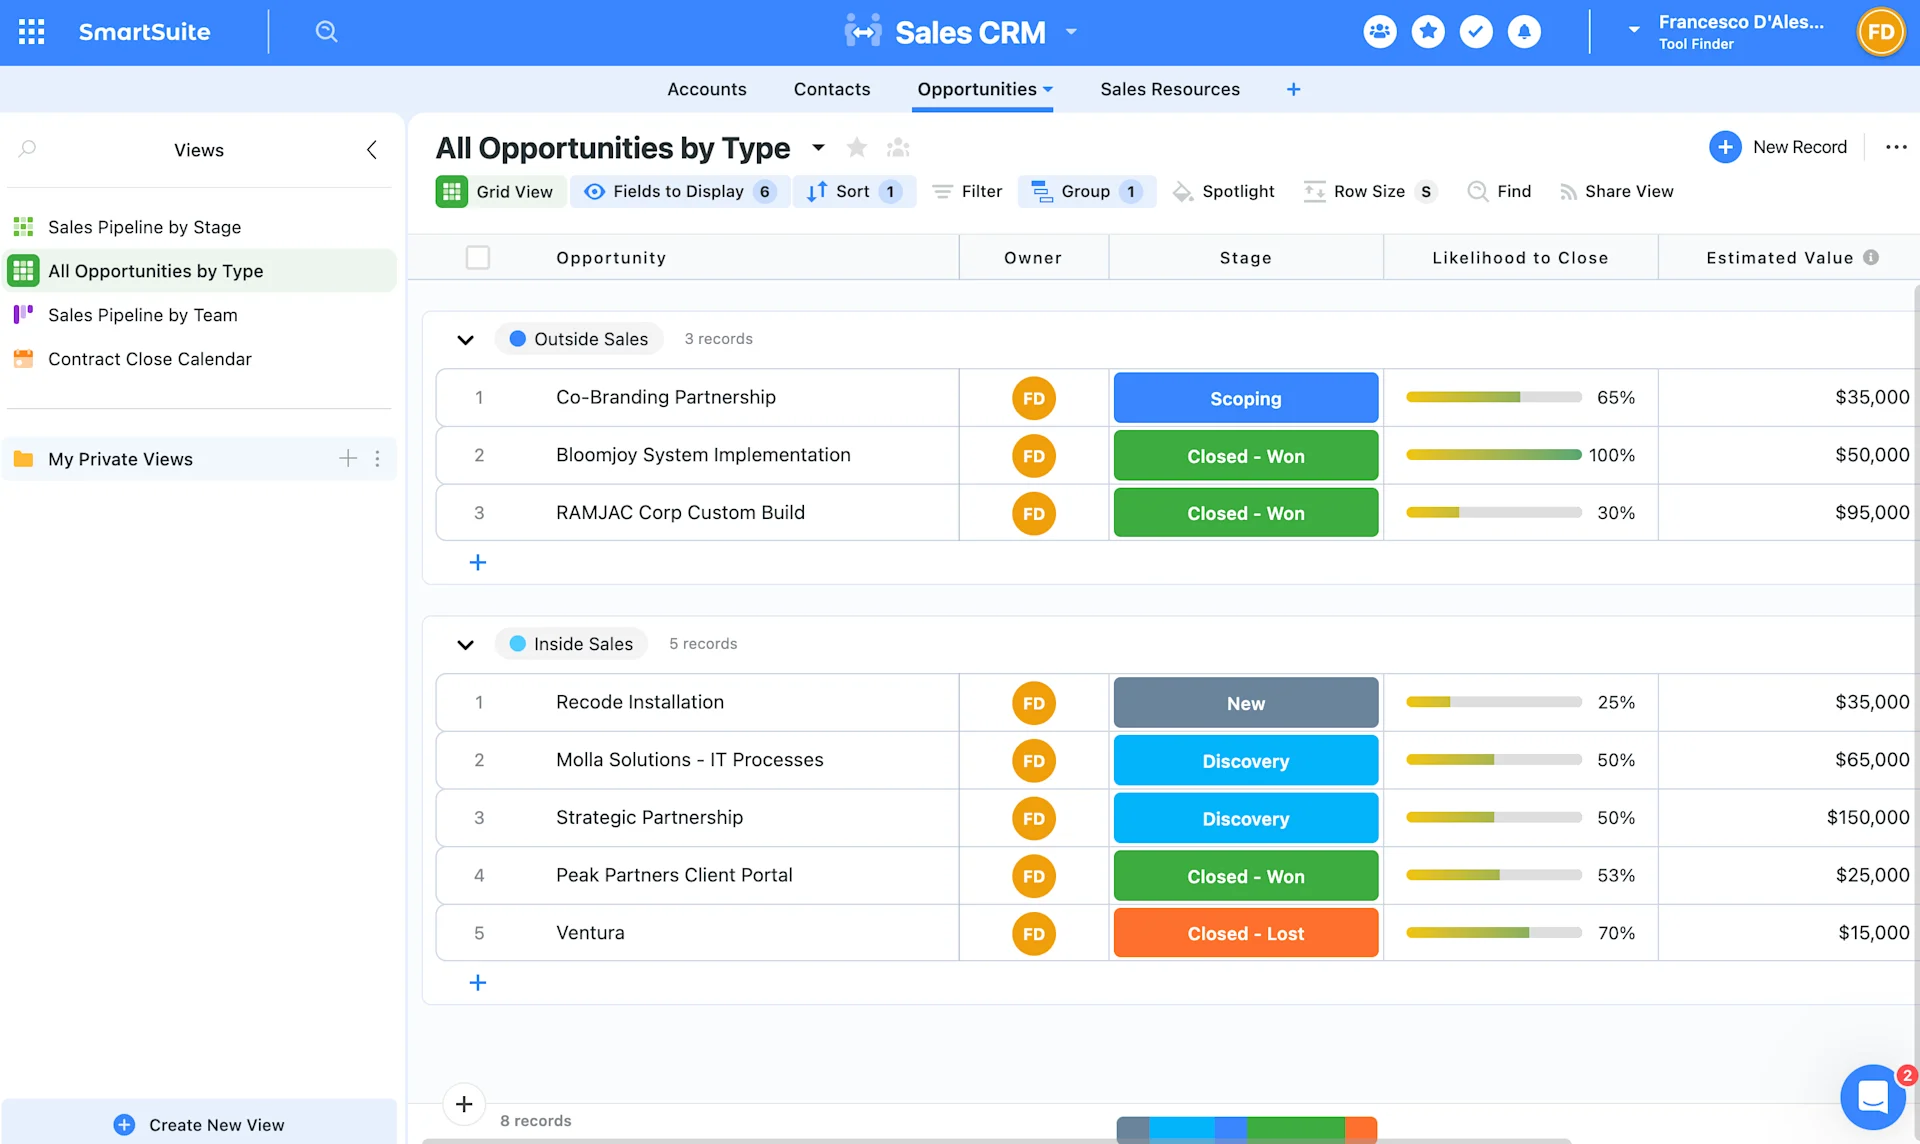
Task: Open the Spotlight tool
Action: 1224,191
